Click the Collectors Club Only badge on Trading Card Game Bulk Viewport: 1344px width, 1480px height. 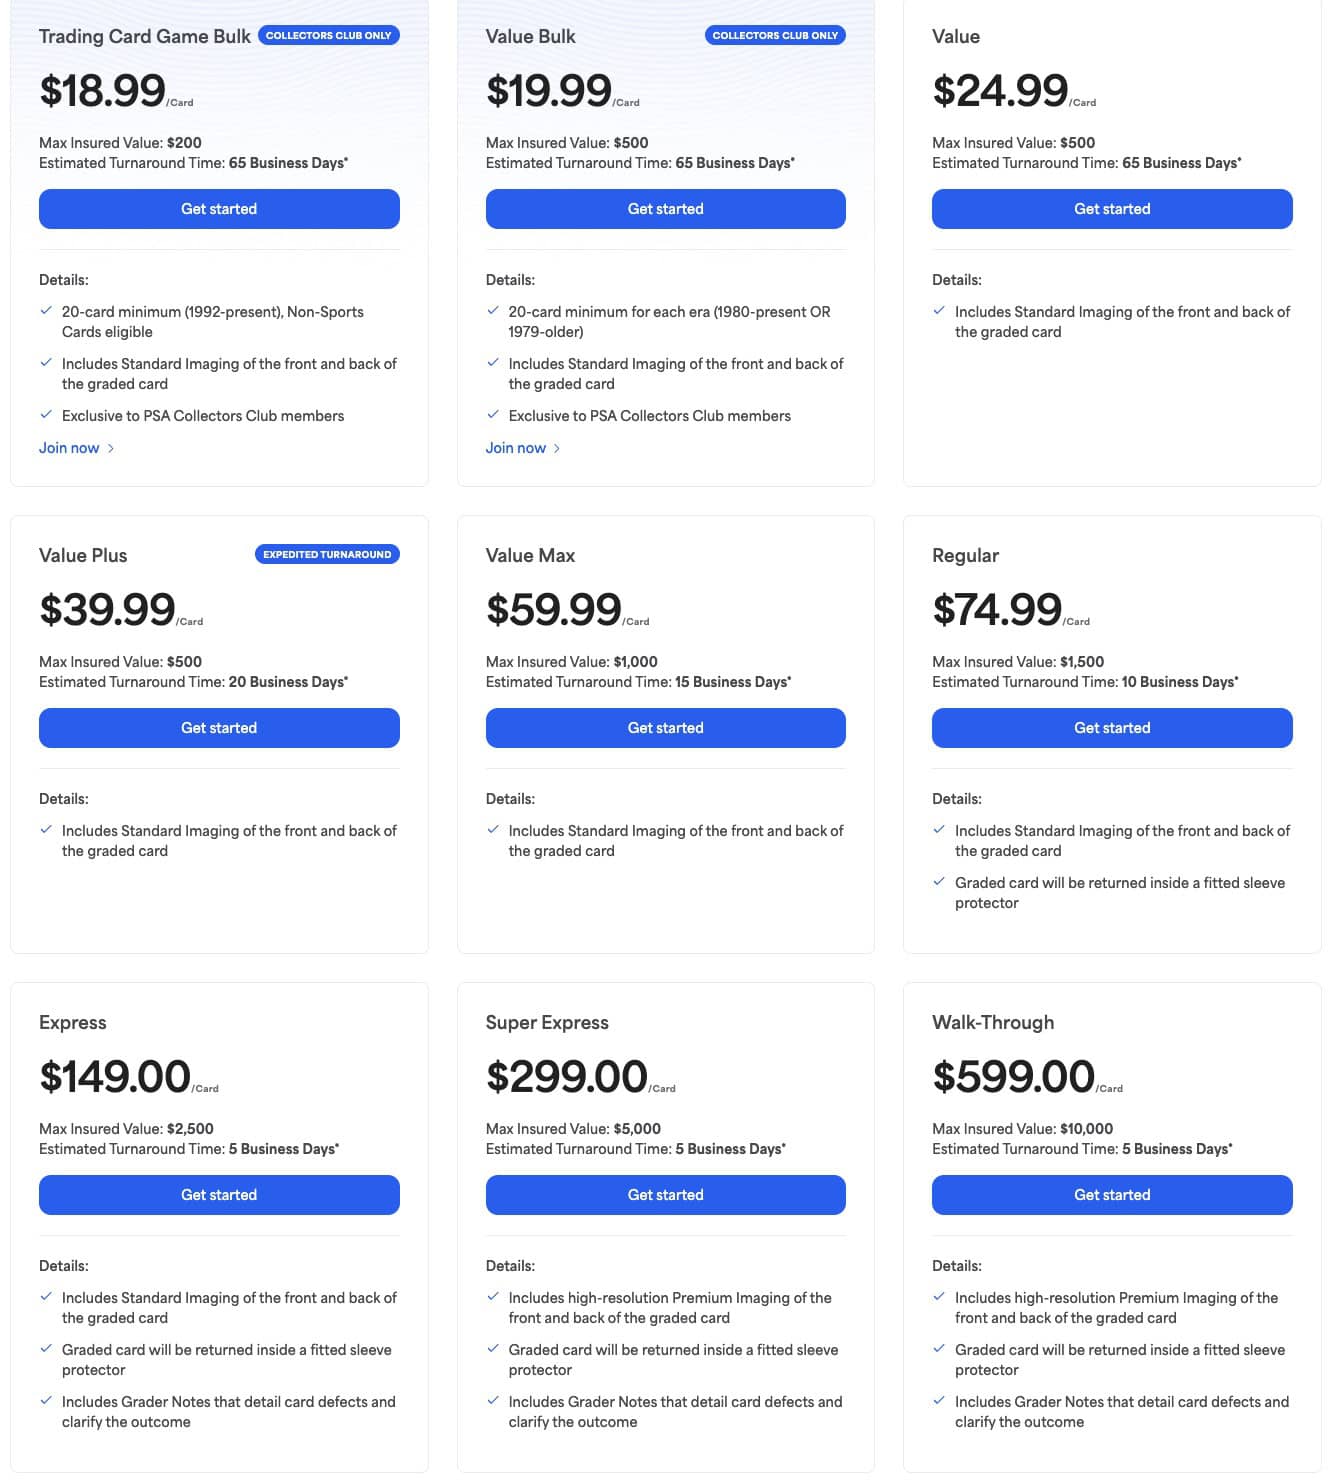pyautogui.click(x=328, y=34)
